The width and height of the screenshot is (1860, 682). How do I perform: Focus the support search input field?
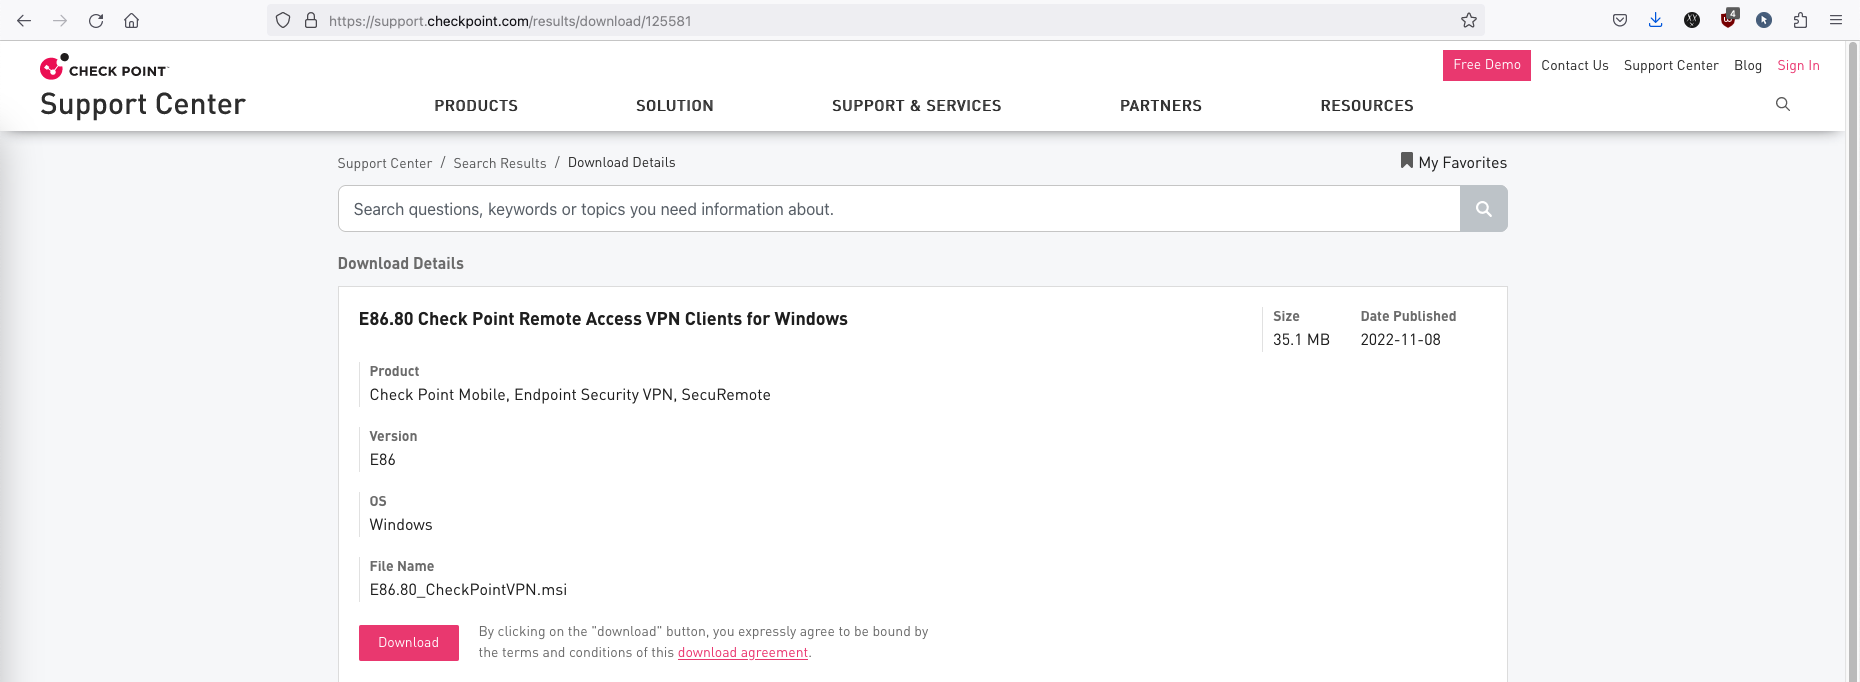click(x=898, y=209)
